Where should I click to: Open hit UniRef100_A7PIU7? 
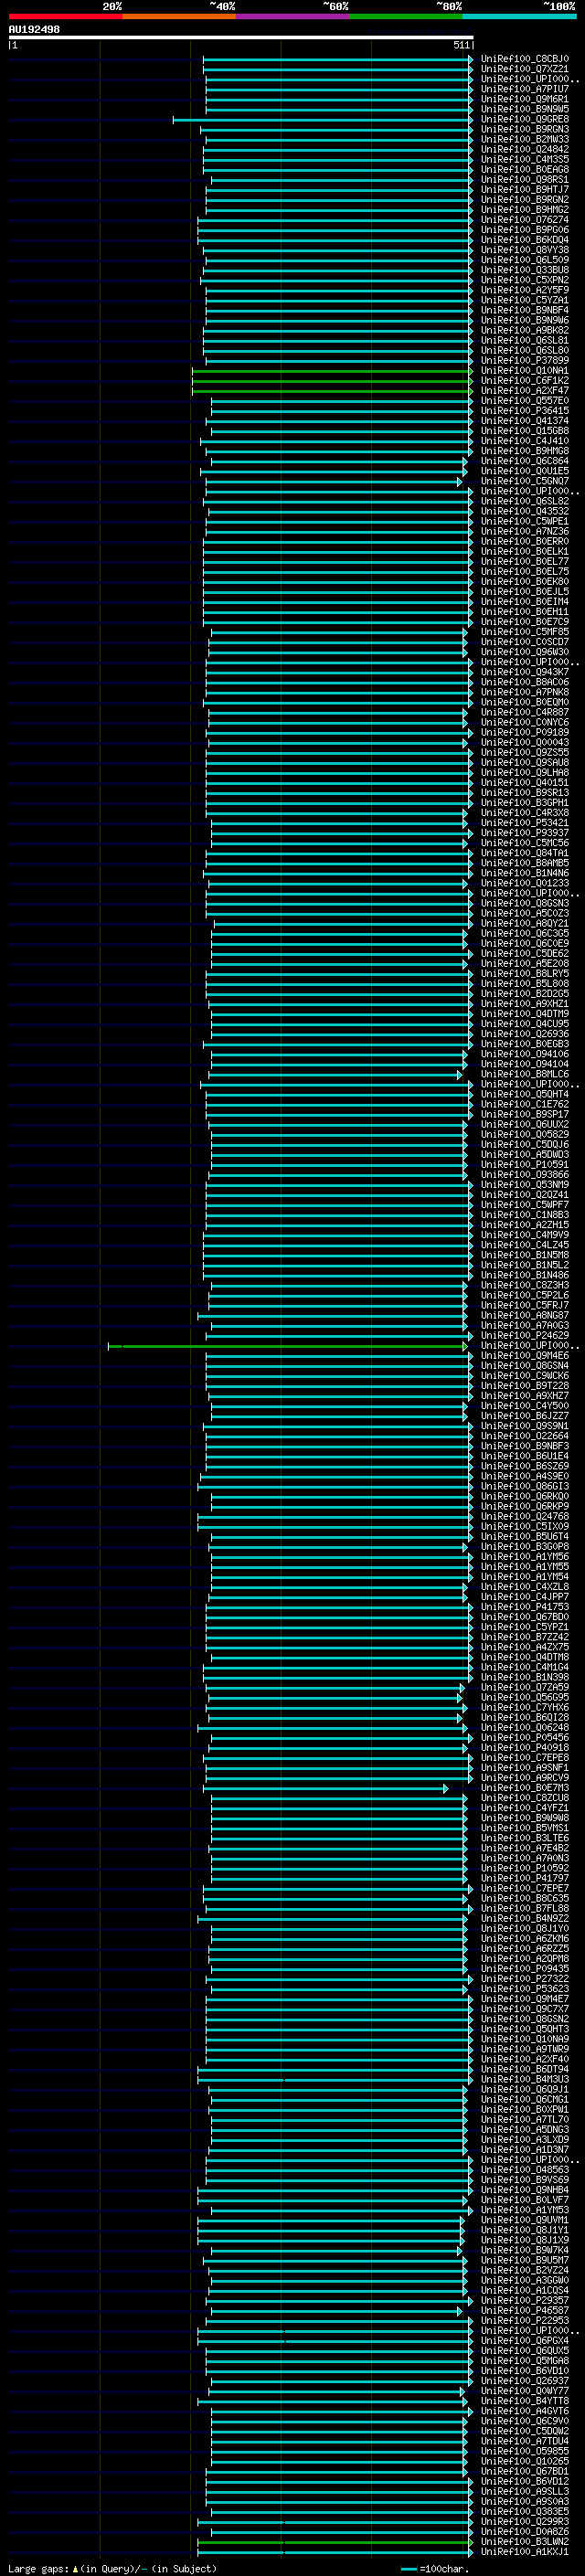pyautogui.click(x=524, y=89)
